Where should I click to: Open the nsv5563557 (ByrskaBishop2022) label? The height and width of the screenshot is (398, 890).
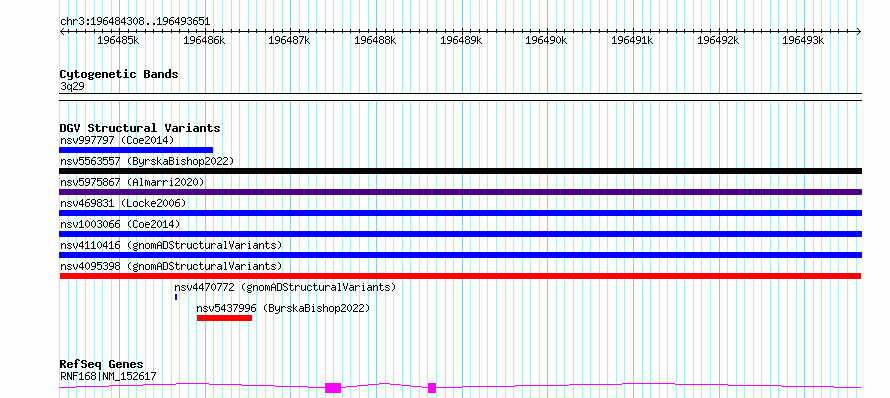tap(147, 161)
